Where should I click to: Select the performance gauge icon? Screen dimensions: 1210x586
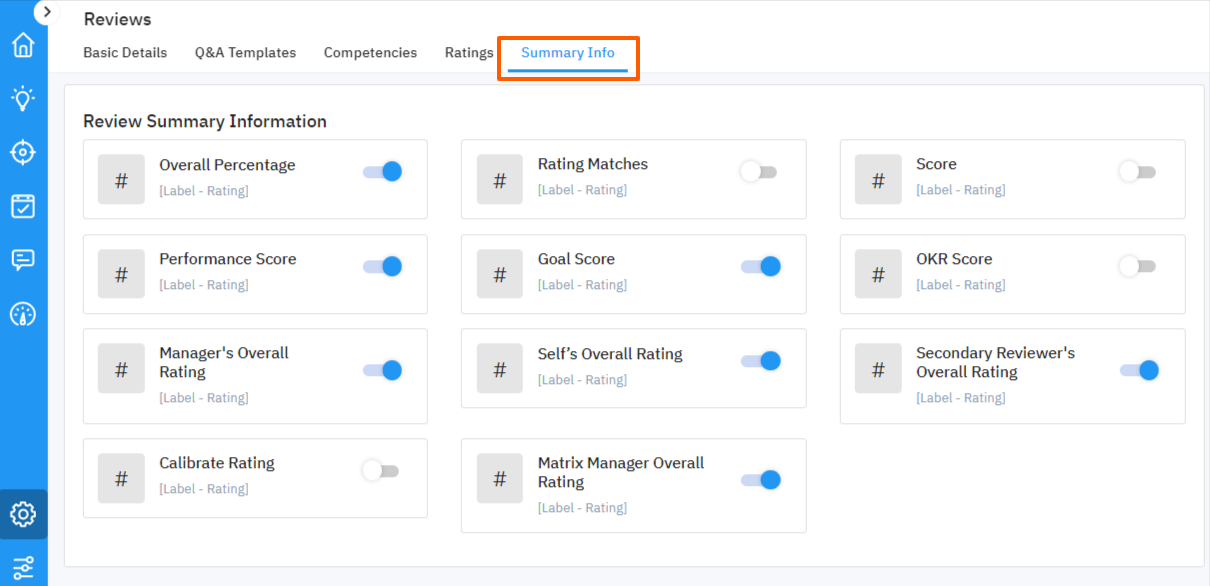point(24,314)
